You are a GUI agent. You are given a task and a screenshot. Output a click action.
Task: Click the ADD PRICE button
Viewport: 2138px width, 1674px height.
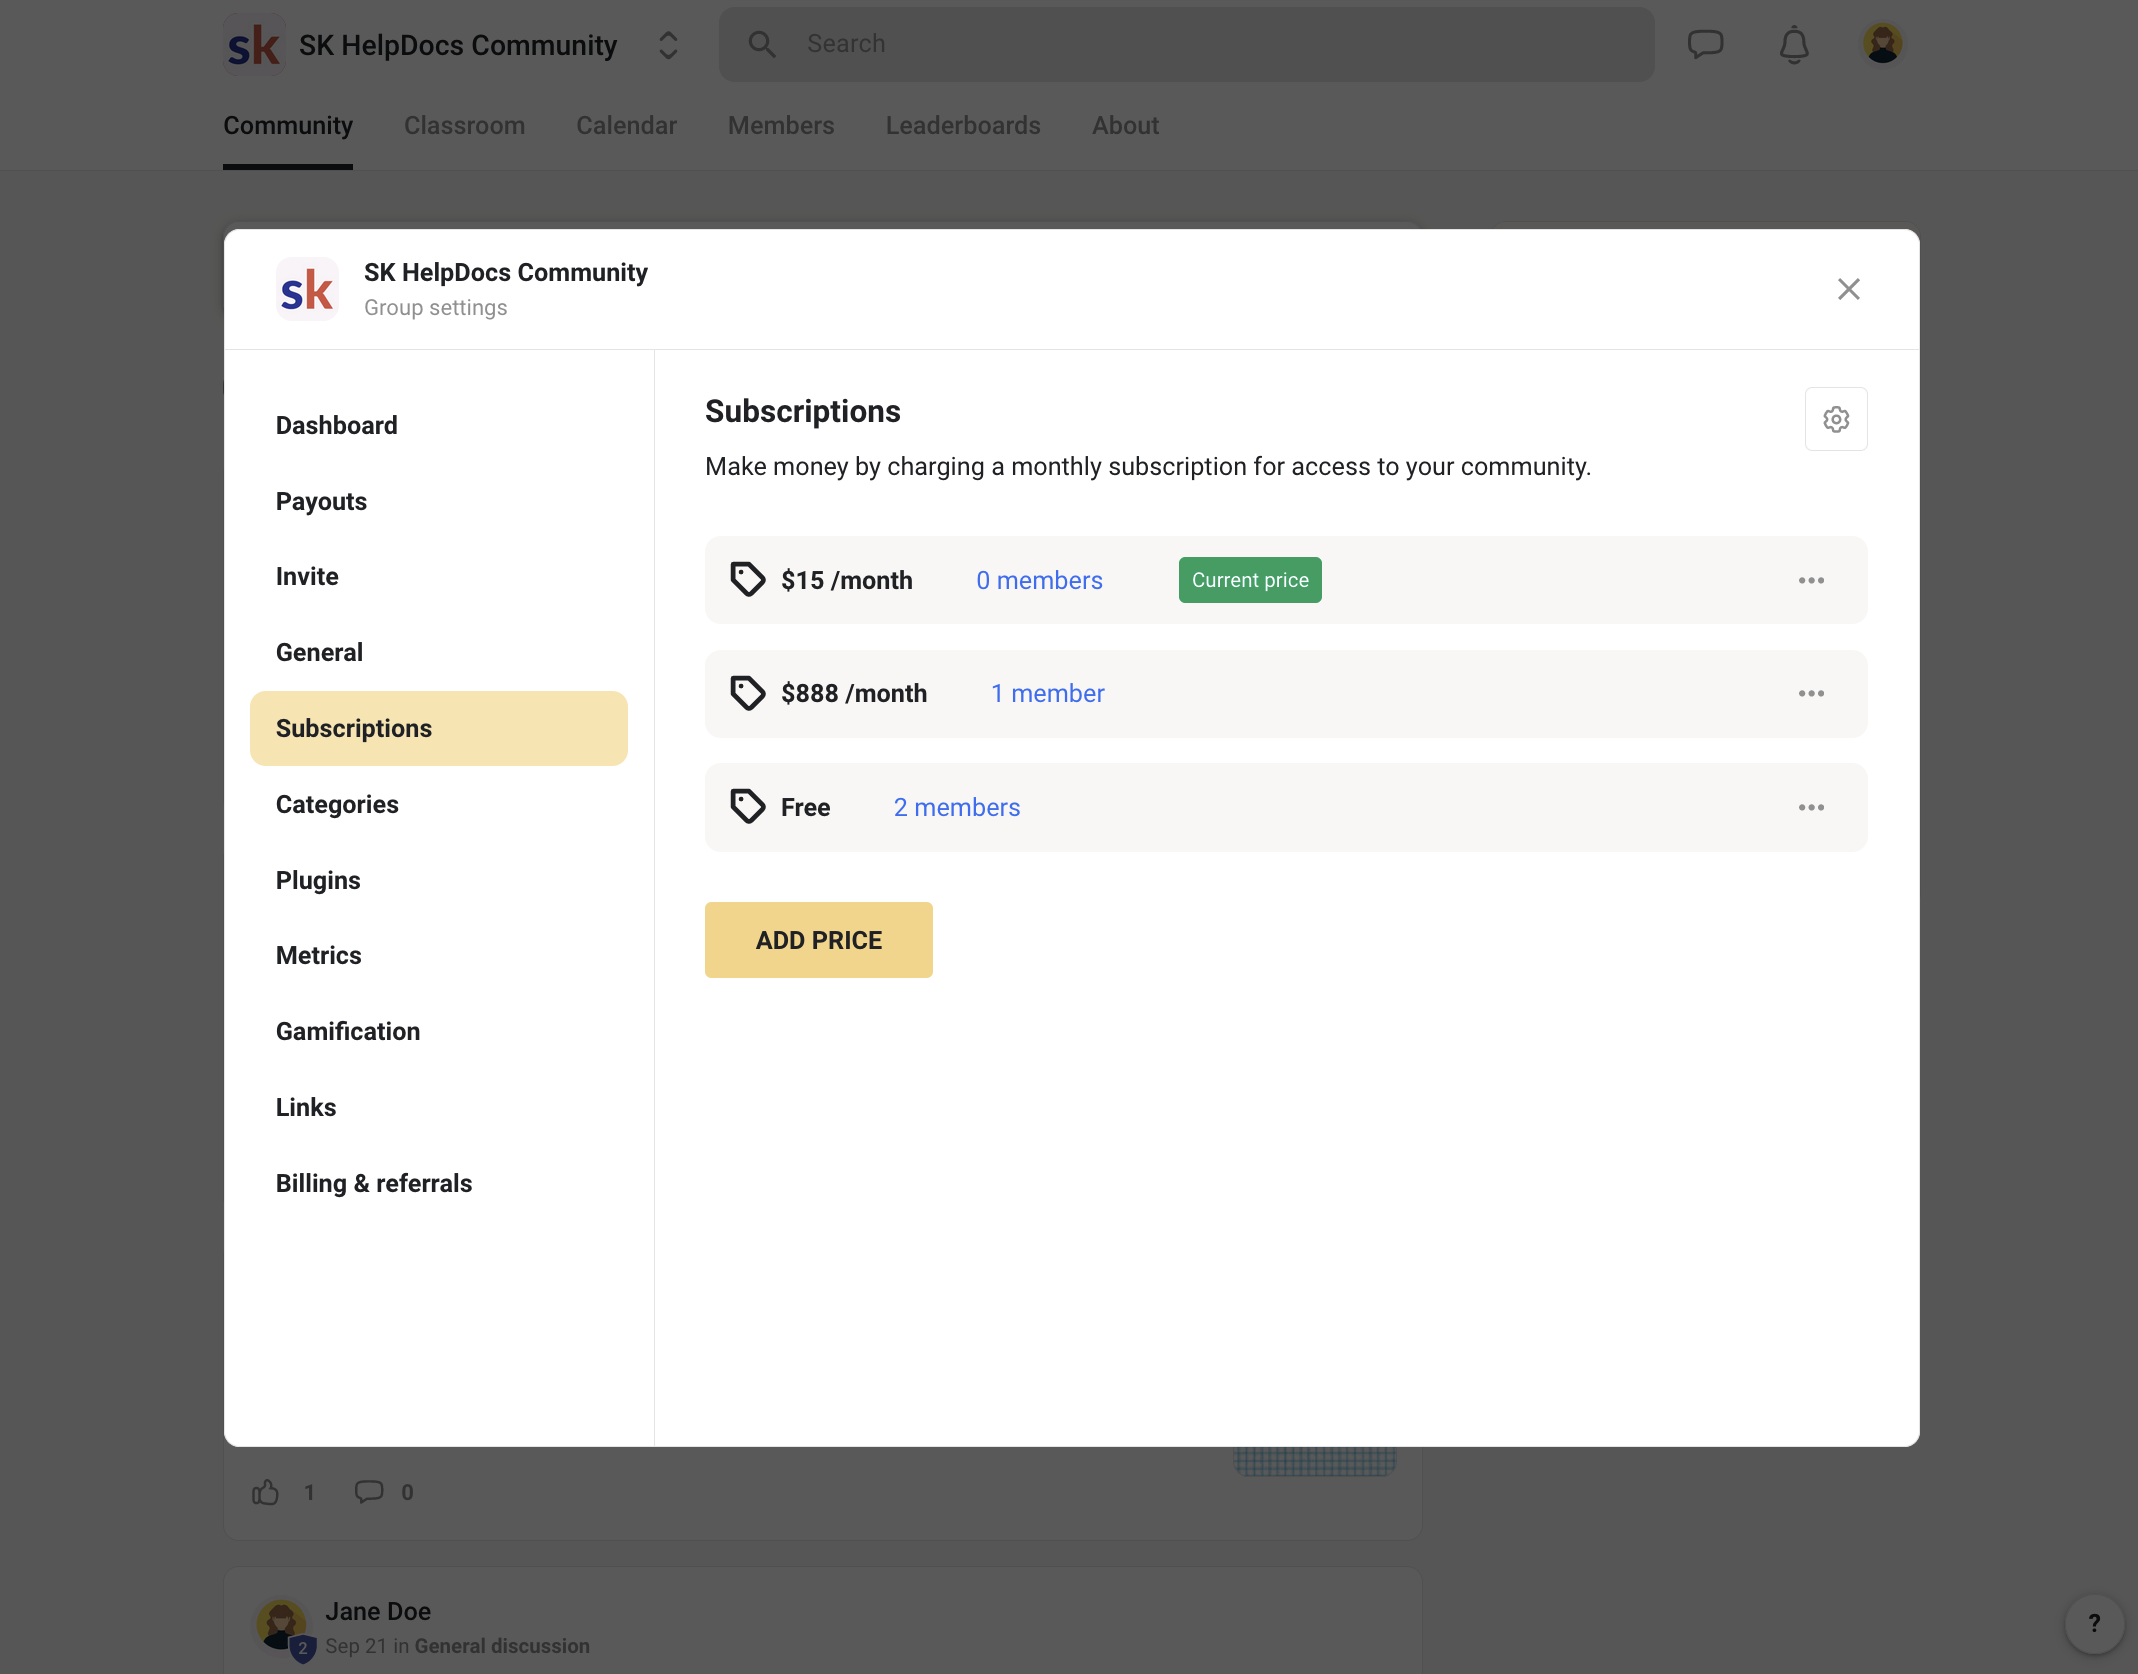[x=819, y=940]
